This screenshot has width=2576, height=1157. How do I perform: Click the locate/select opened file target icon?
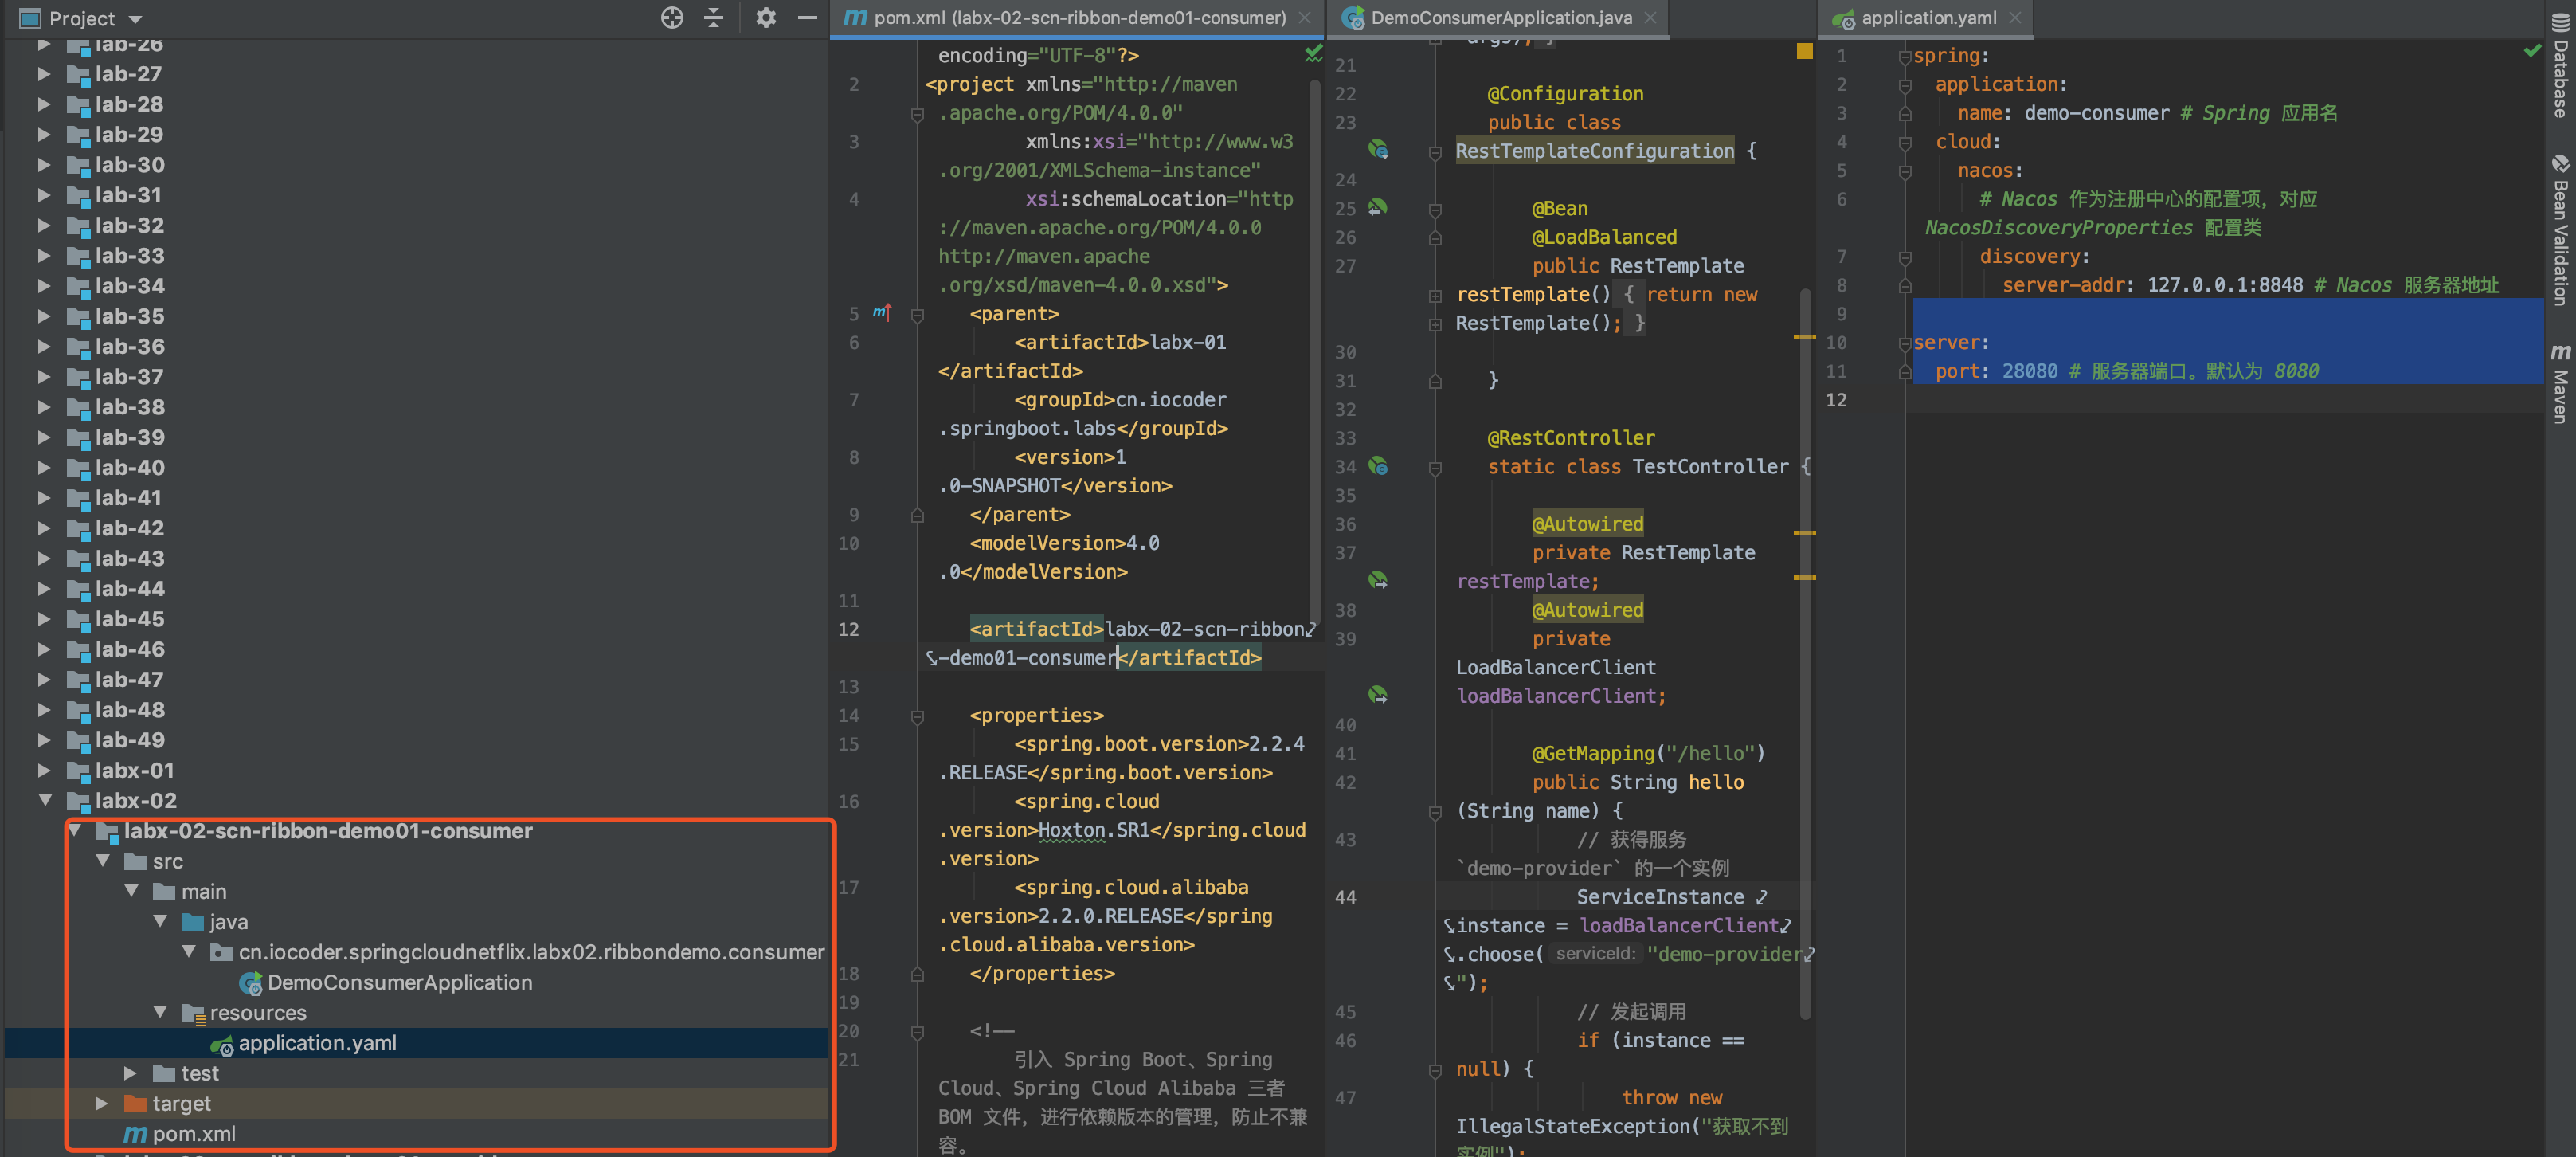[672, 18]
